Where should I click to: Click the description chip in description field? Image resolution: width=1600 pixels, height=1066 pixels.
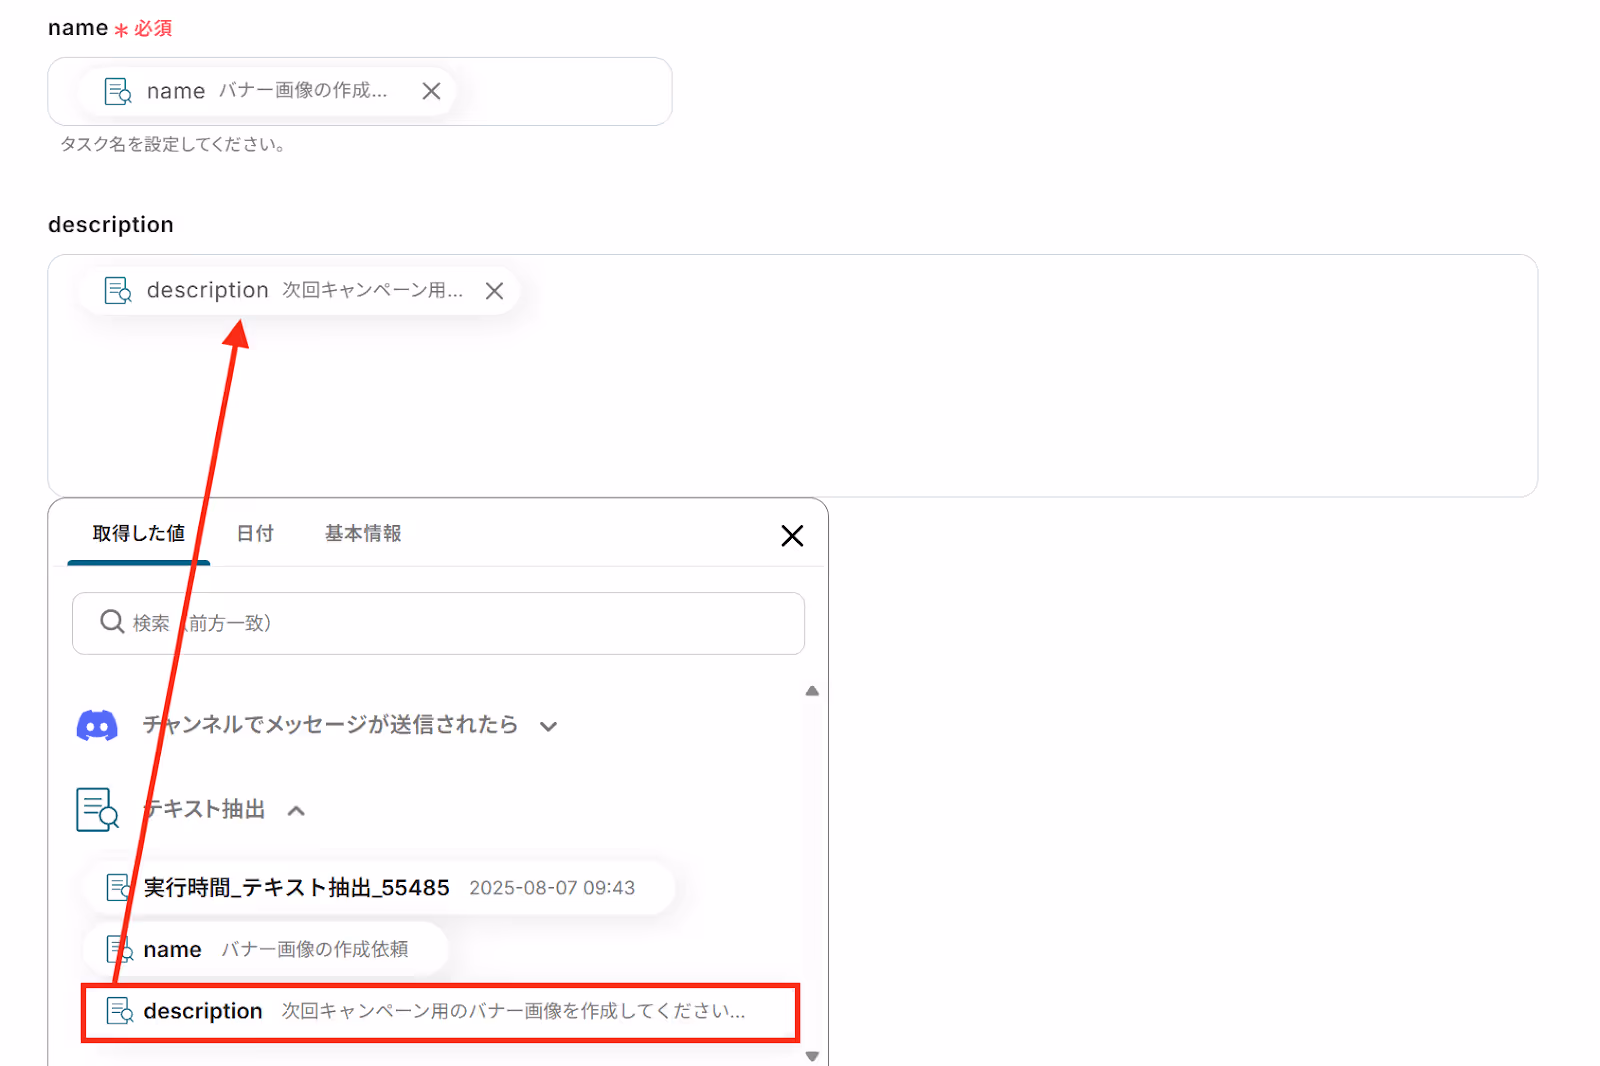click(299, 291)
